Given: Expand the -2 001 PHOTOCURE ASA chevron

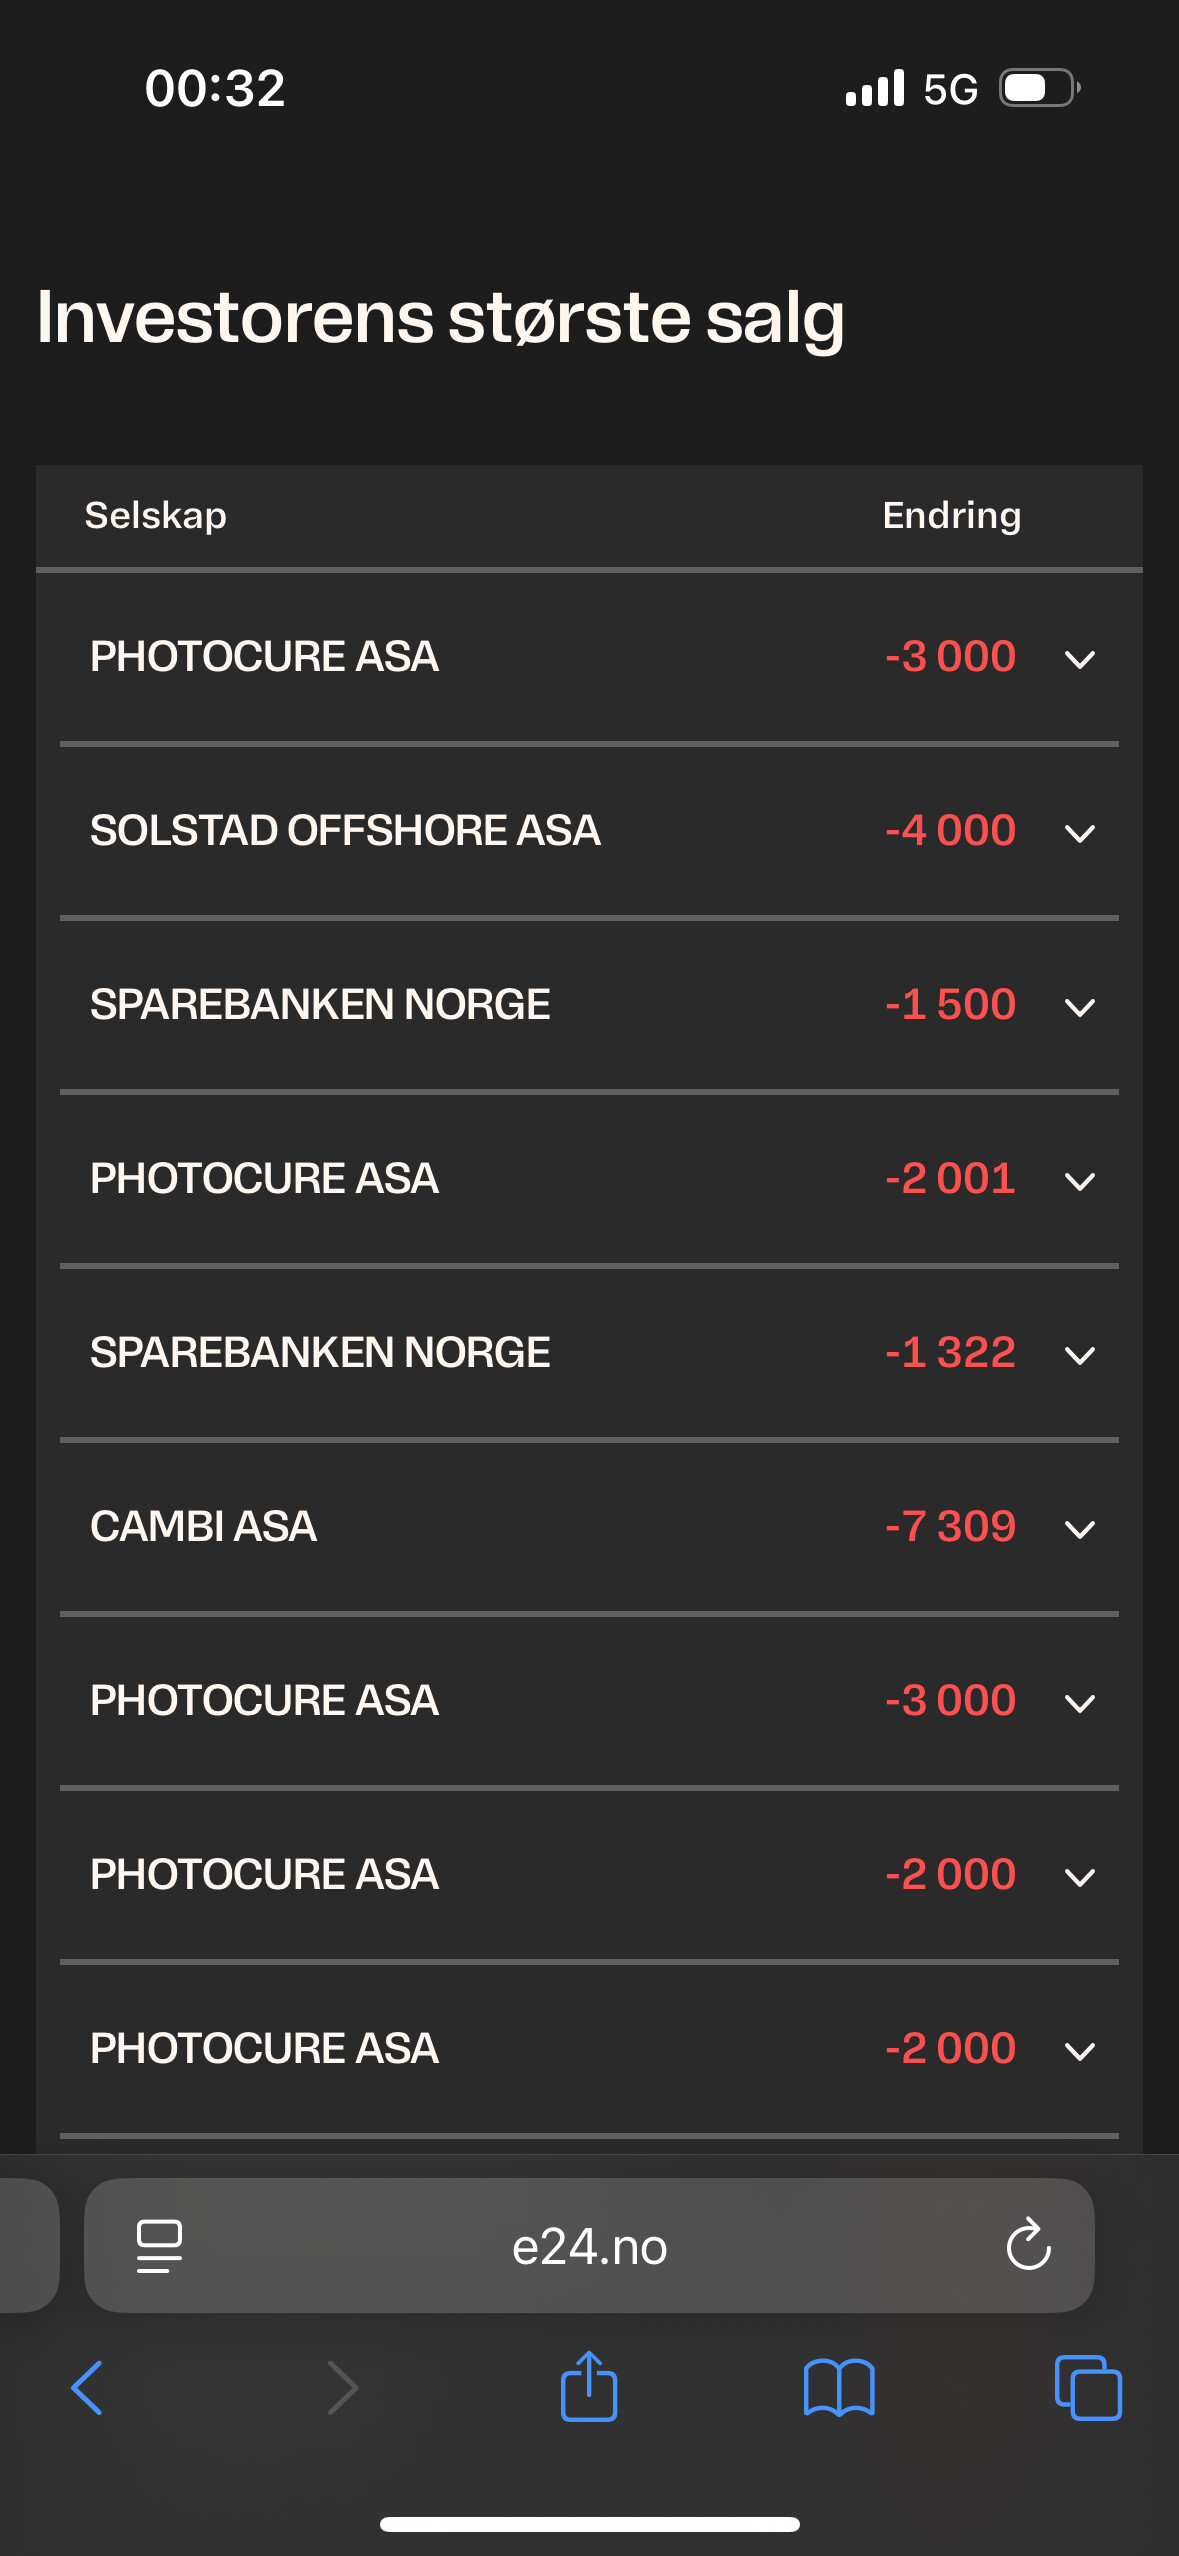Looking at the screenshot, I should tap(1080, 1181).
